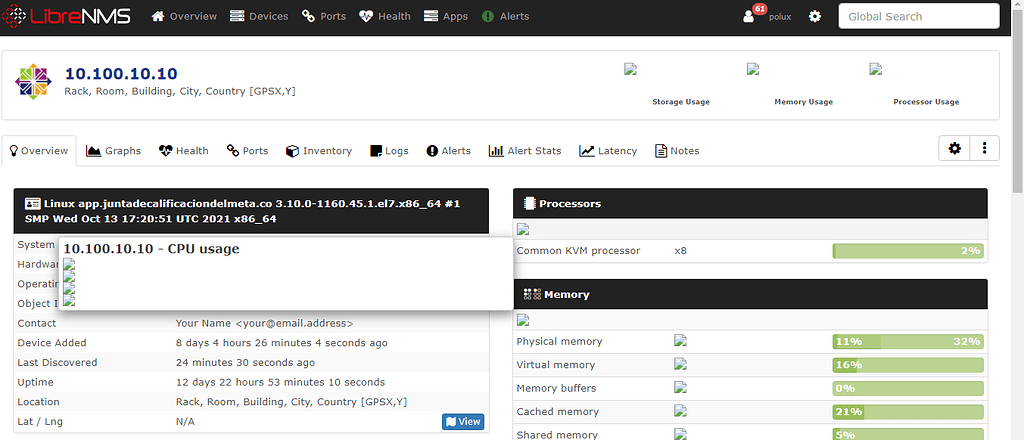Open the Inventory tab
This screenshot has width=1024, height=440.
point(319,151)
